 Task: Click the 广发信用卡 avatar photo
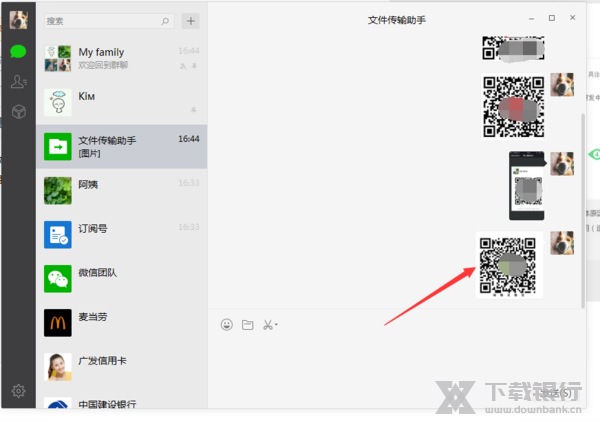(x=58, y=367)
